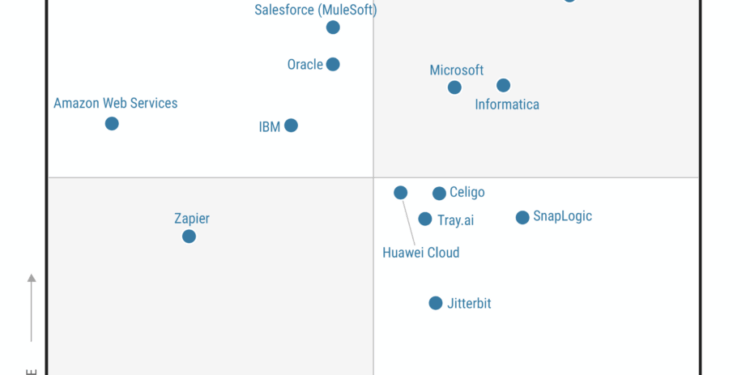Select the Jitterbit data point dot
750x375 pixels.
tap(435, 303)
